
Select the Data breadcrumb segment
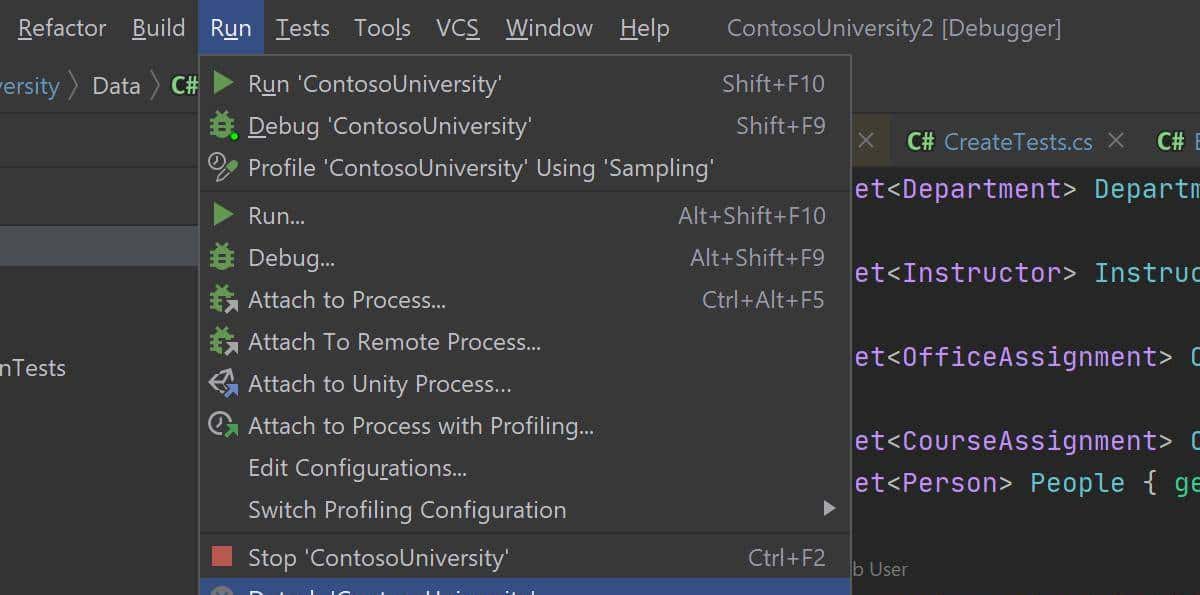pyautogui.click(x=116, y=86)
